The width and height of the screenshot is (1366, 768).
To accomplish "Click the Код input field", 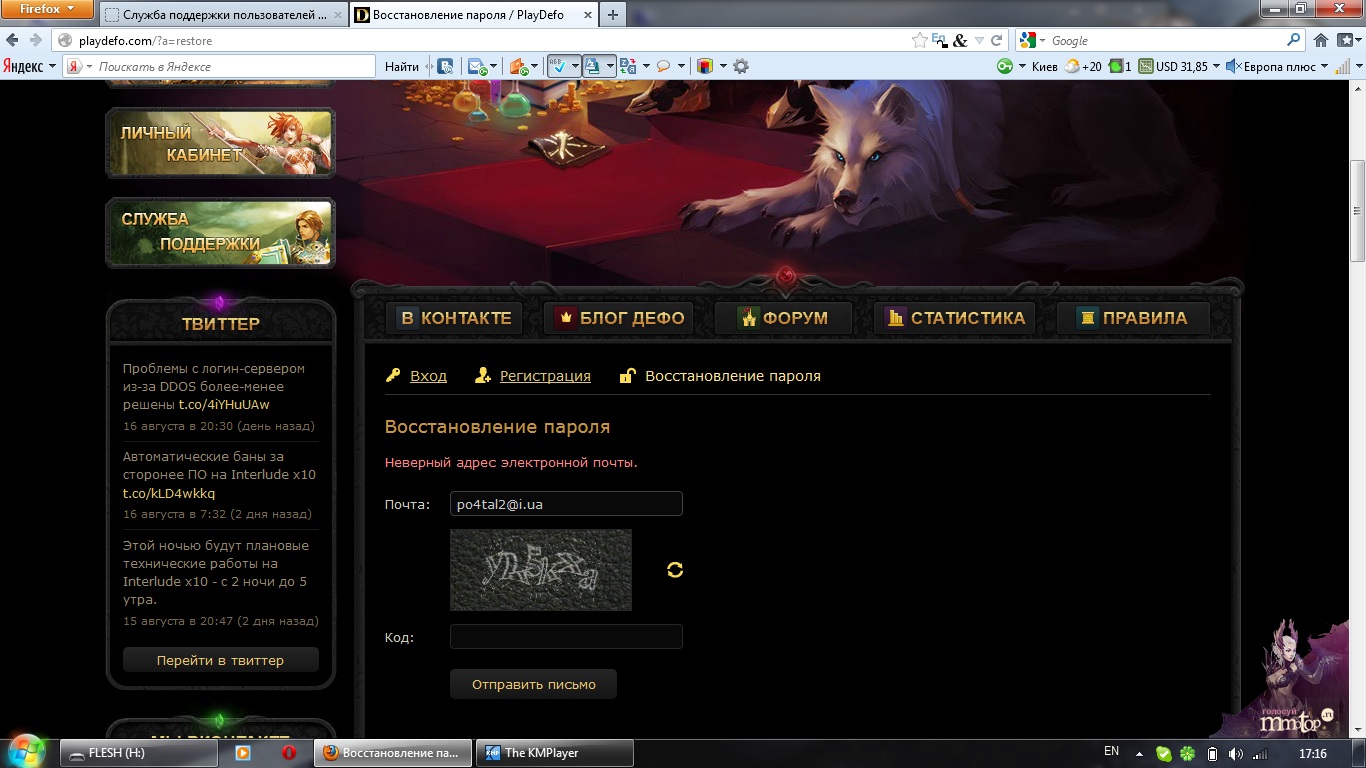I will click(566, 637).
